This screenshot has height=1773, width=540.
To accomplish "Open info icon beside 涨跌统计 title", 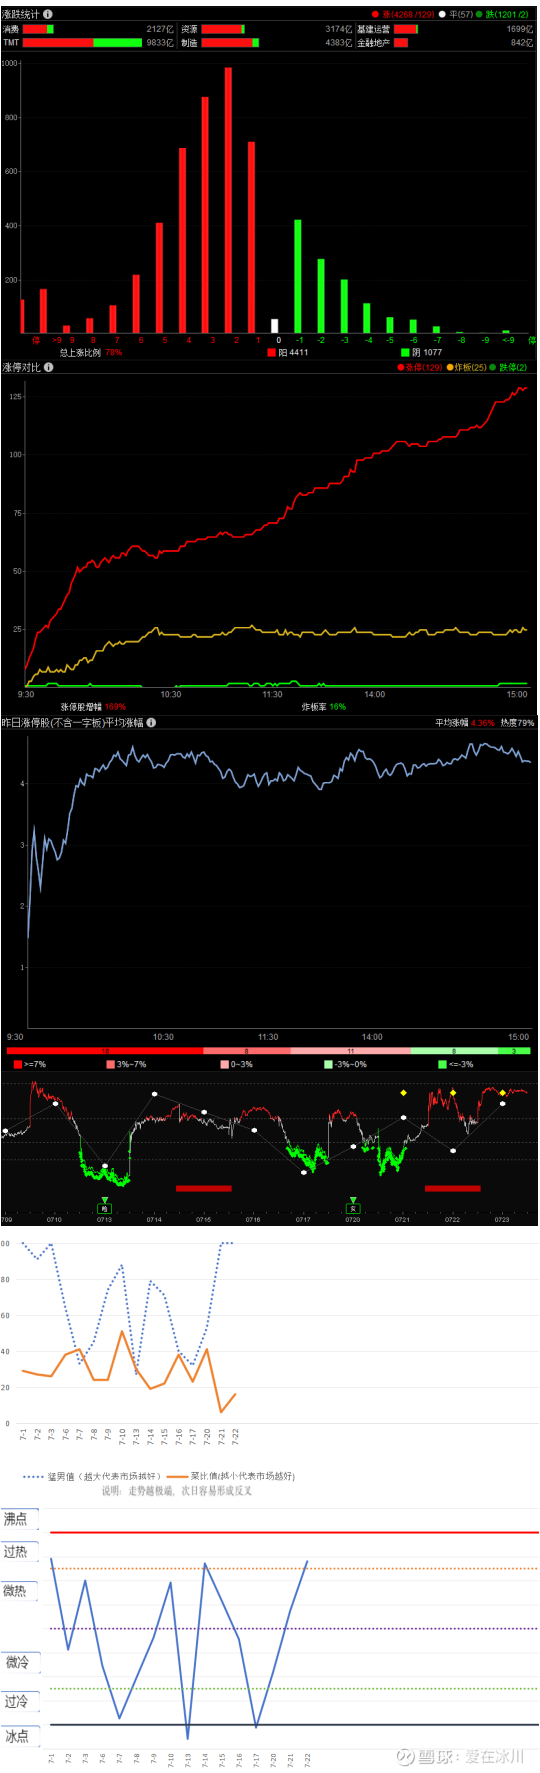I will click(x=48, y=14).
